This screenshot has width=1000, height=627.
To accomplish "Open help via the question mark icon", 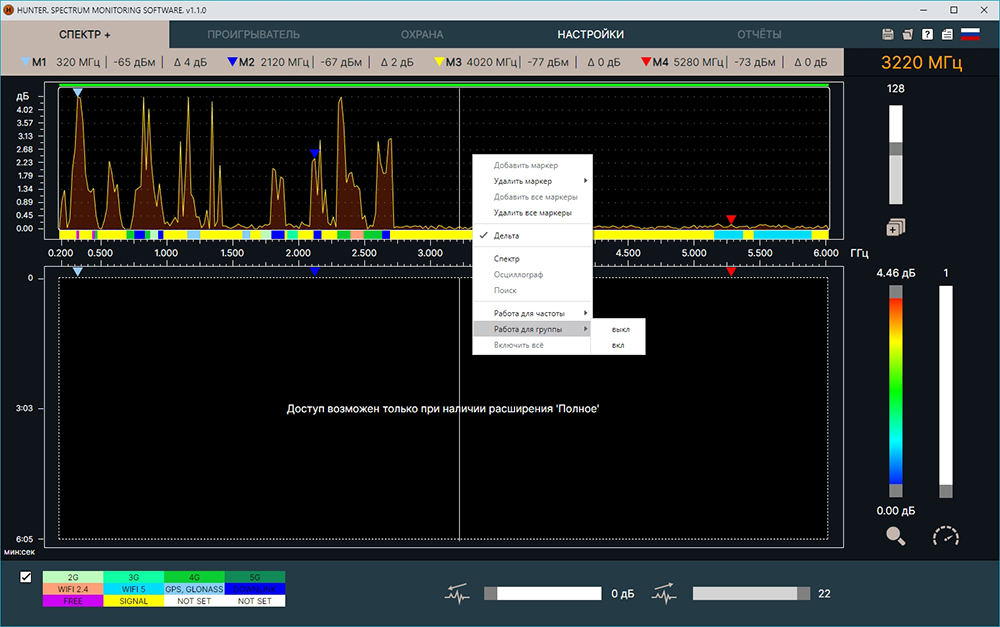I will pos(928,34).
